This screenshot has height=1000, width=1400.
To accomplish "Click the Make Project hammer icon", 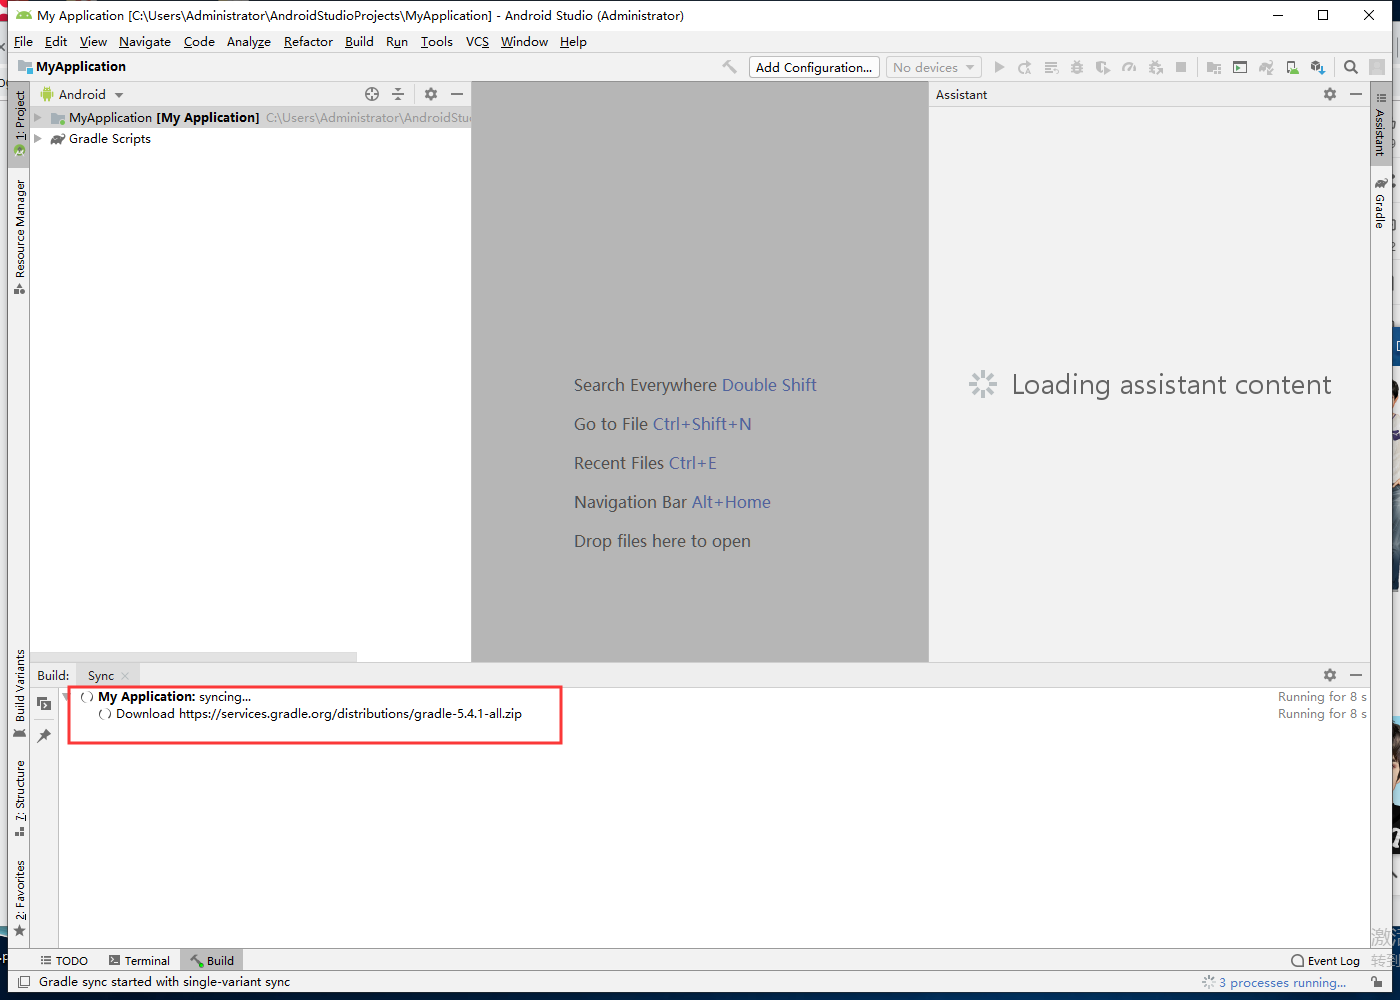I will [730, 67].
